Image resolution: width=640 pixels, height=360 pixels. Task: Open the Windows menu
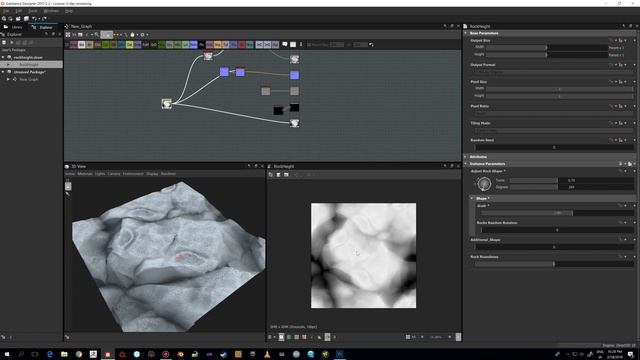(51, 11)
